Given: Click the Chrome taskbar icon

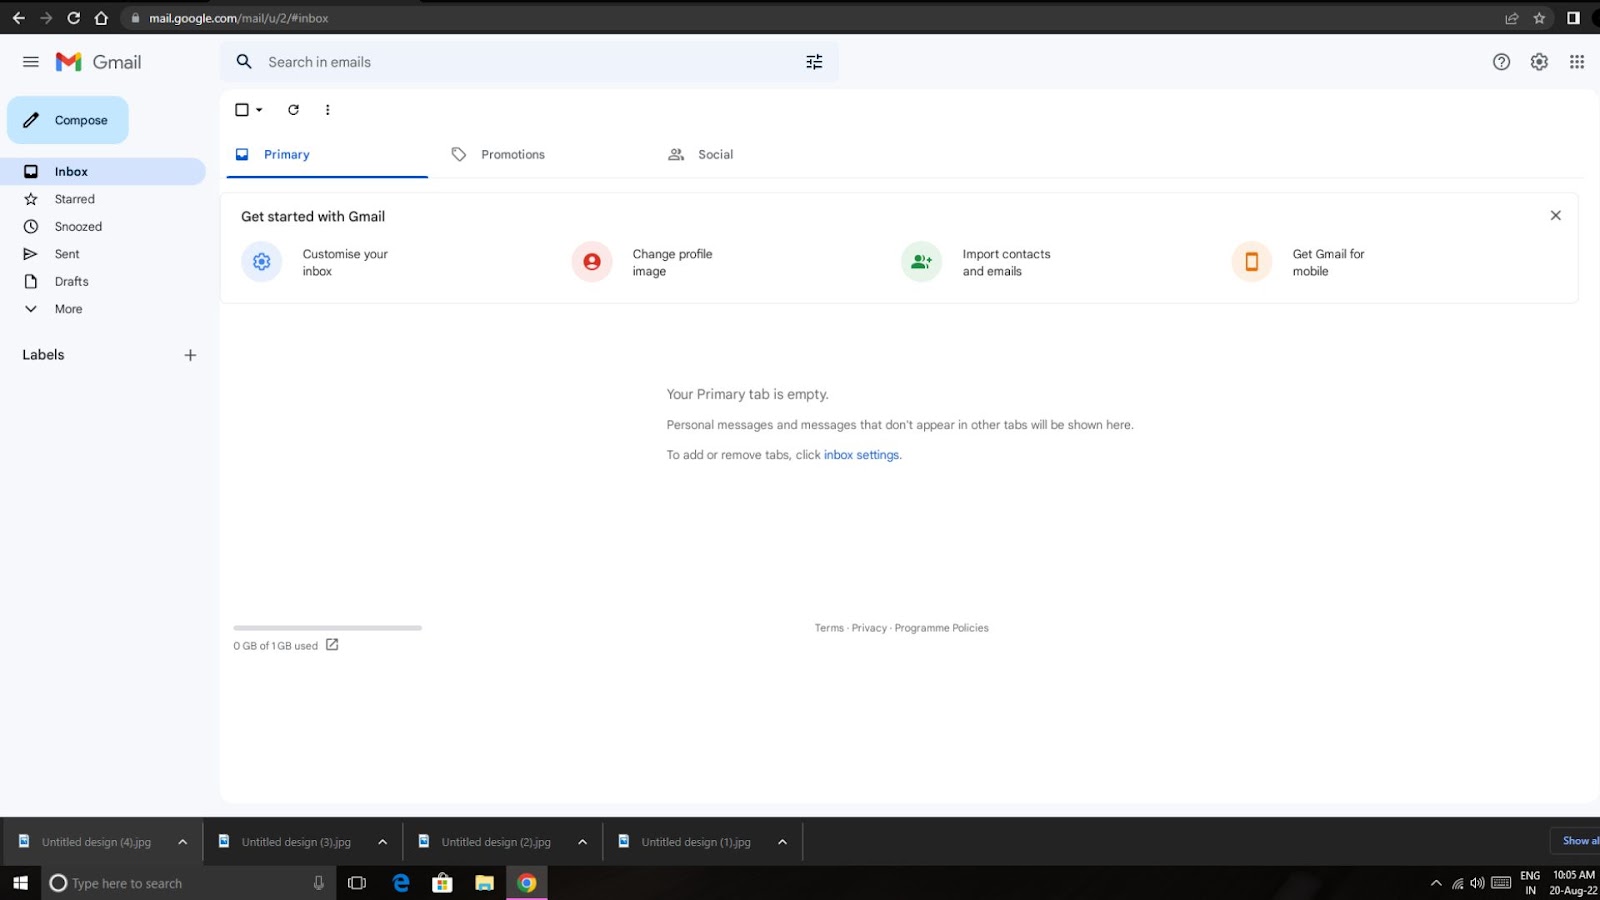Looking at the screenshot, I should pos(527,883).
